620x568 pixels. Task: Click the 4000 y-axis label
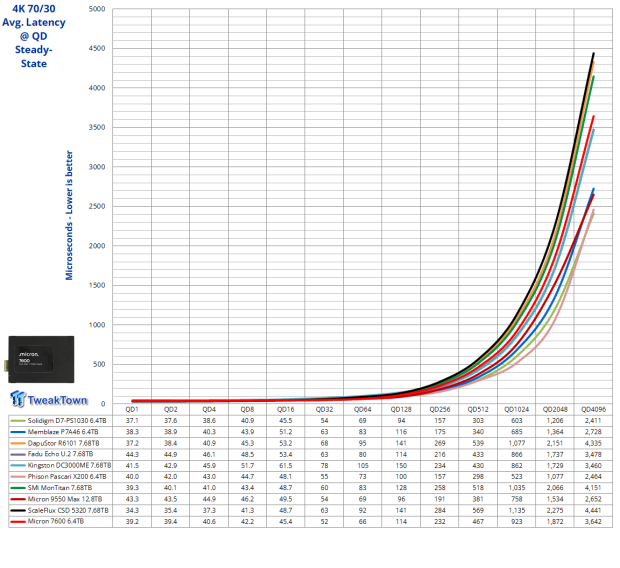tap(97, 88)
